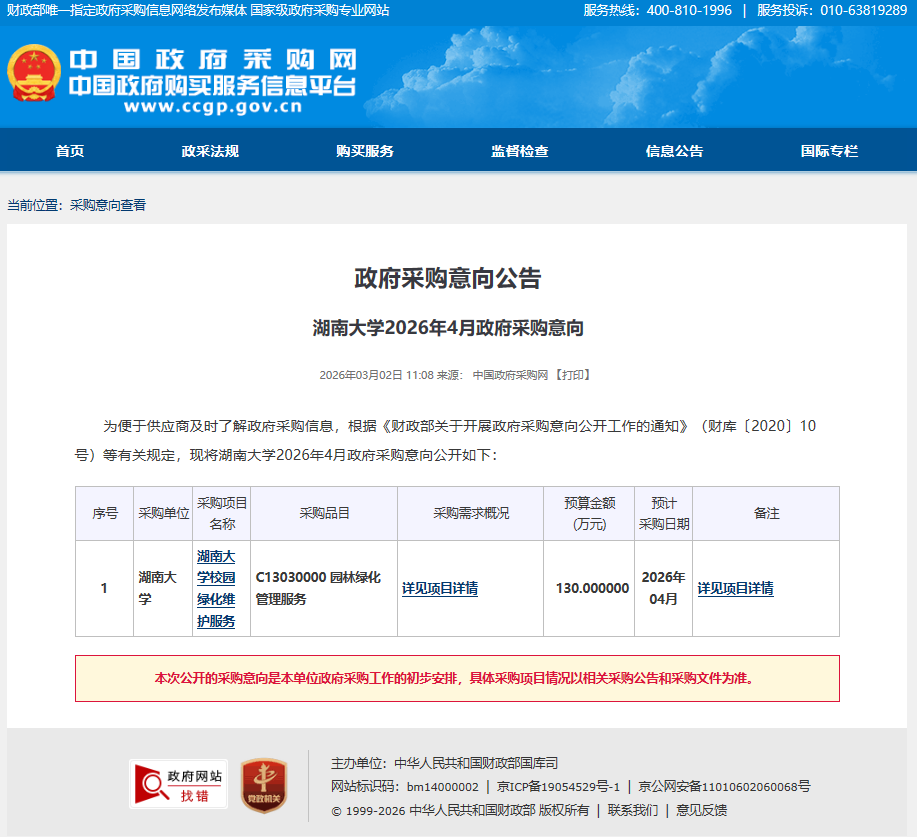Click the 采购需求概况 column header
The width and height of the screenshot is (917, 837).
tap(471, 514)
